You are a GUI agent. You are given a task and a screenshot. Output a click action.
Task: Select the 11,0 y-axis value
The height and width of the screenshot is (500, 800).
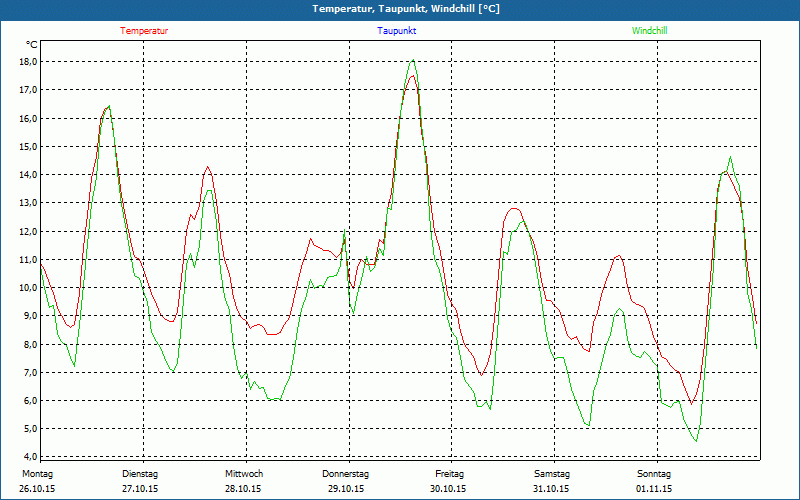pyautogui.click(x=29, y=259)
